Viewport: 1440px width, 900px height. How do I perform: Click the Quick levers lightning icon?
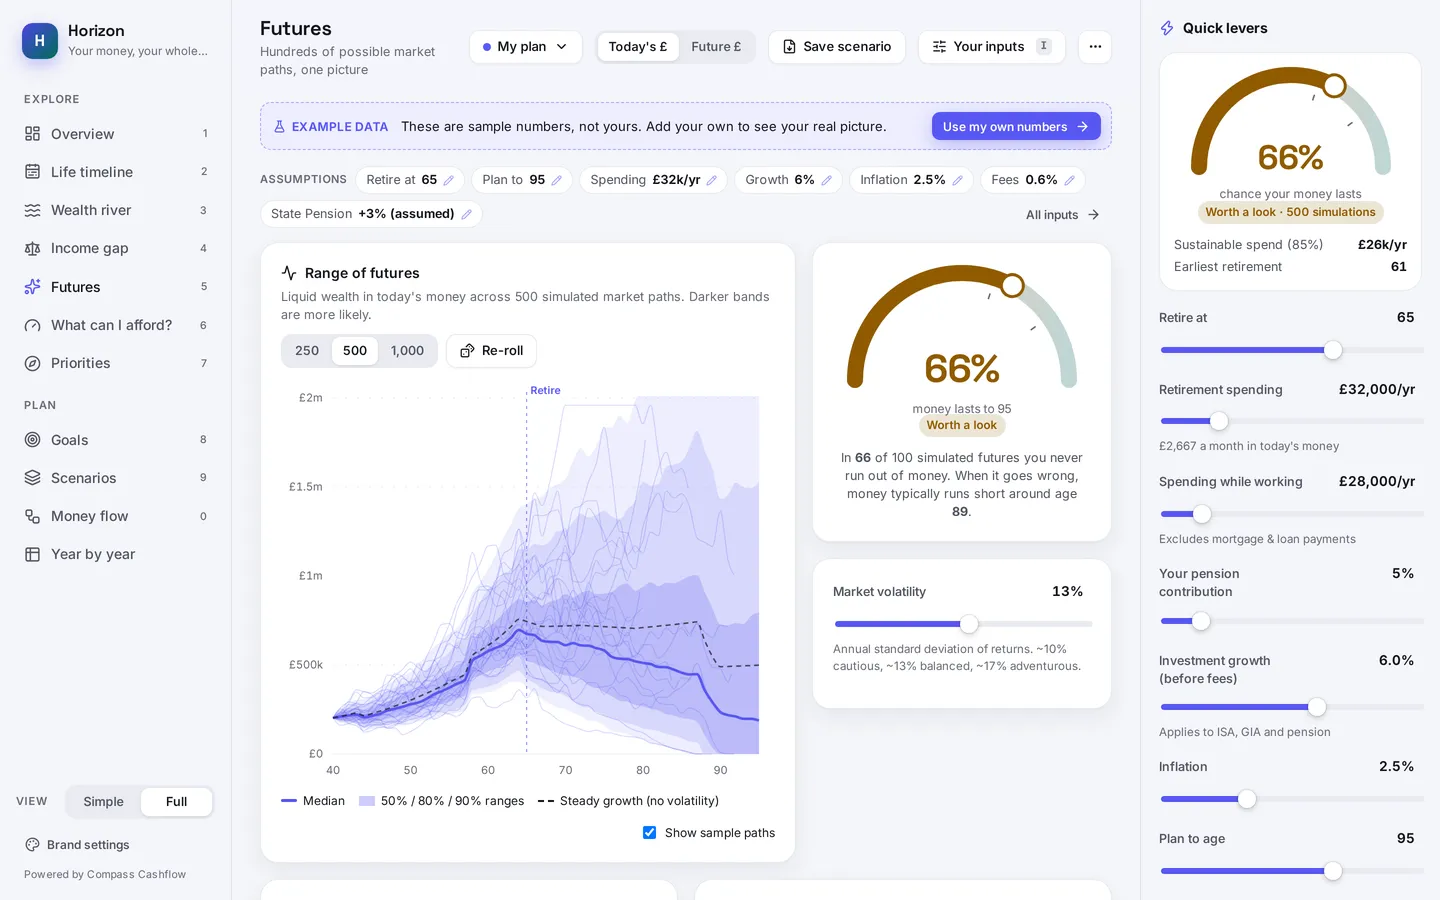pos(1167,28)
